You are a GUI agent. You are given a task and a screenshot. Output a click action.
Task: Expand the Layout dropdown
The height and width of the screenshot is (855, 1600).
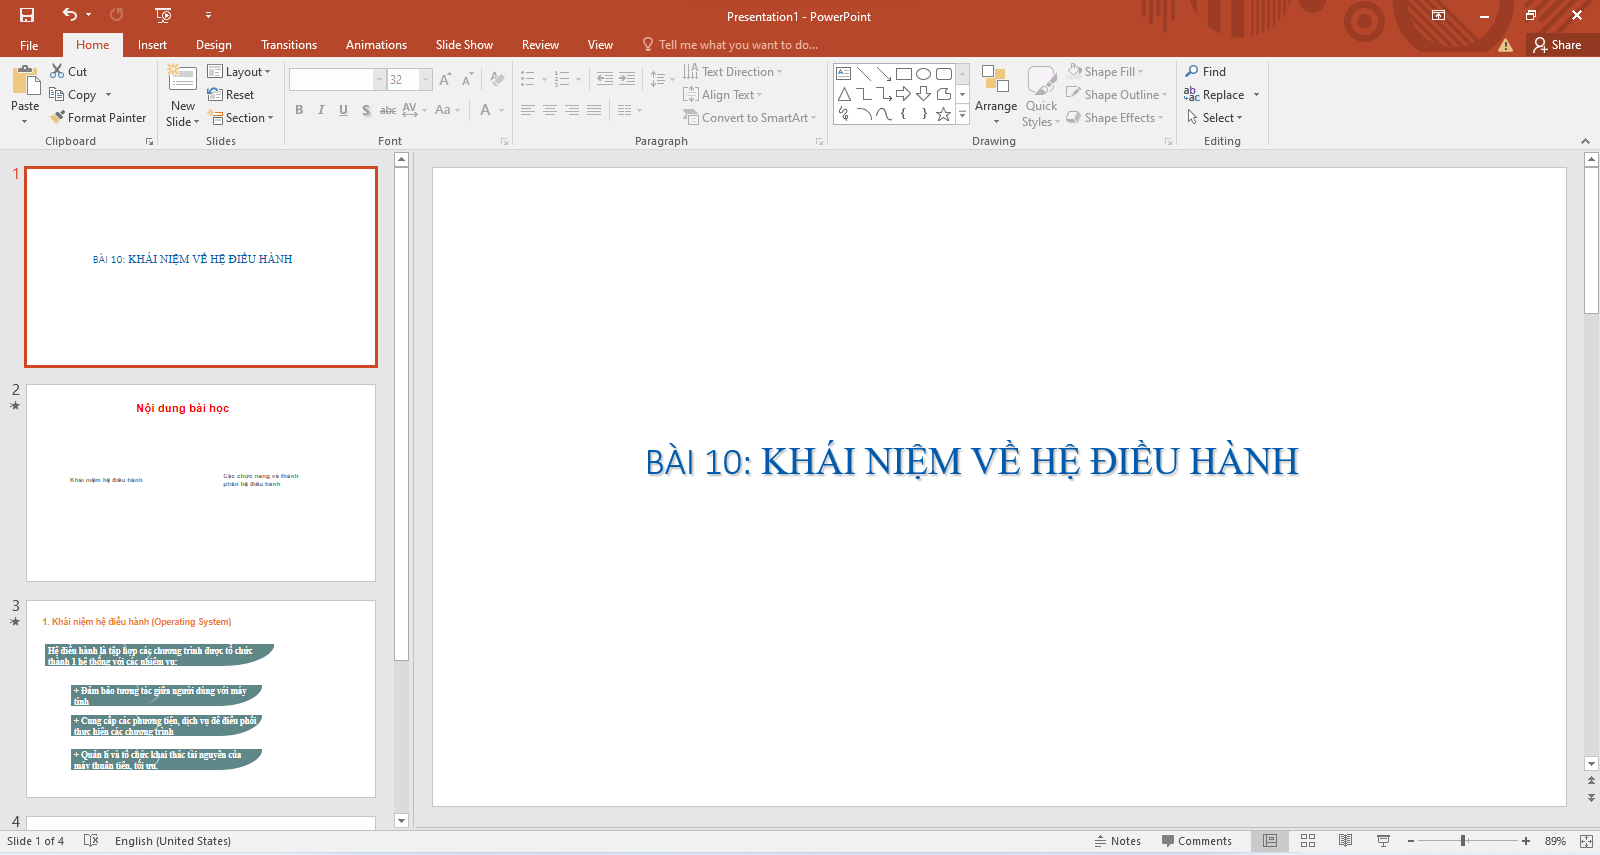click(240, 72)
